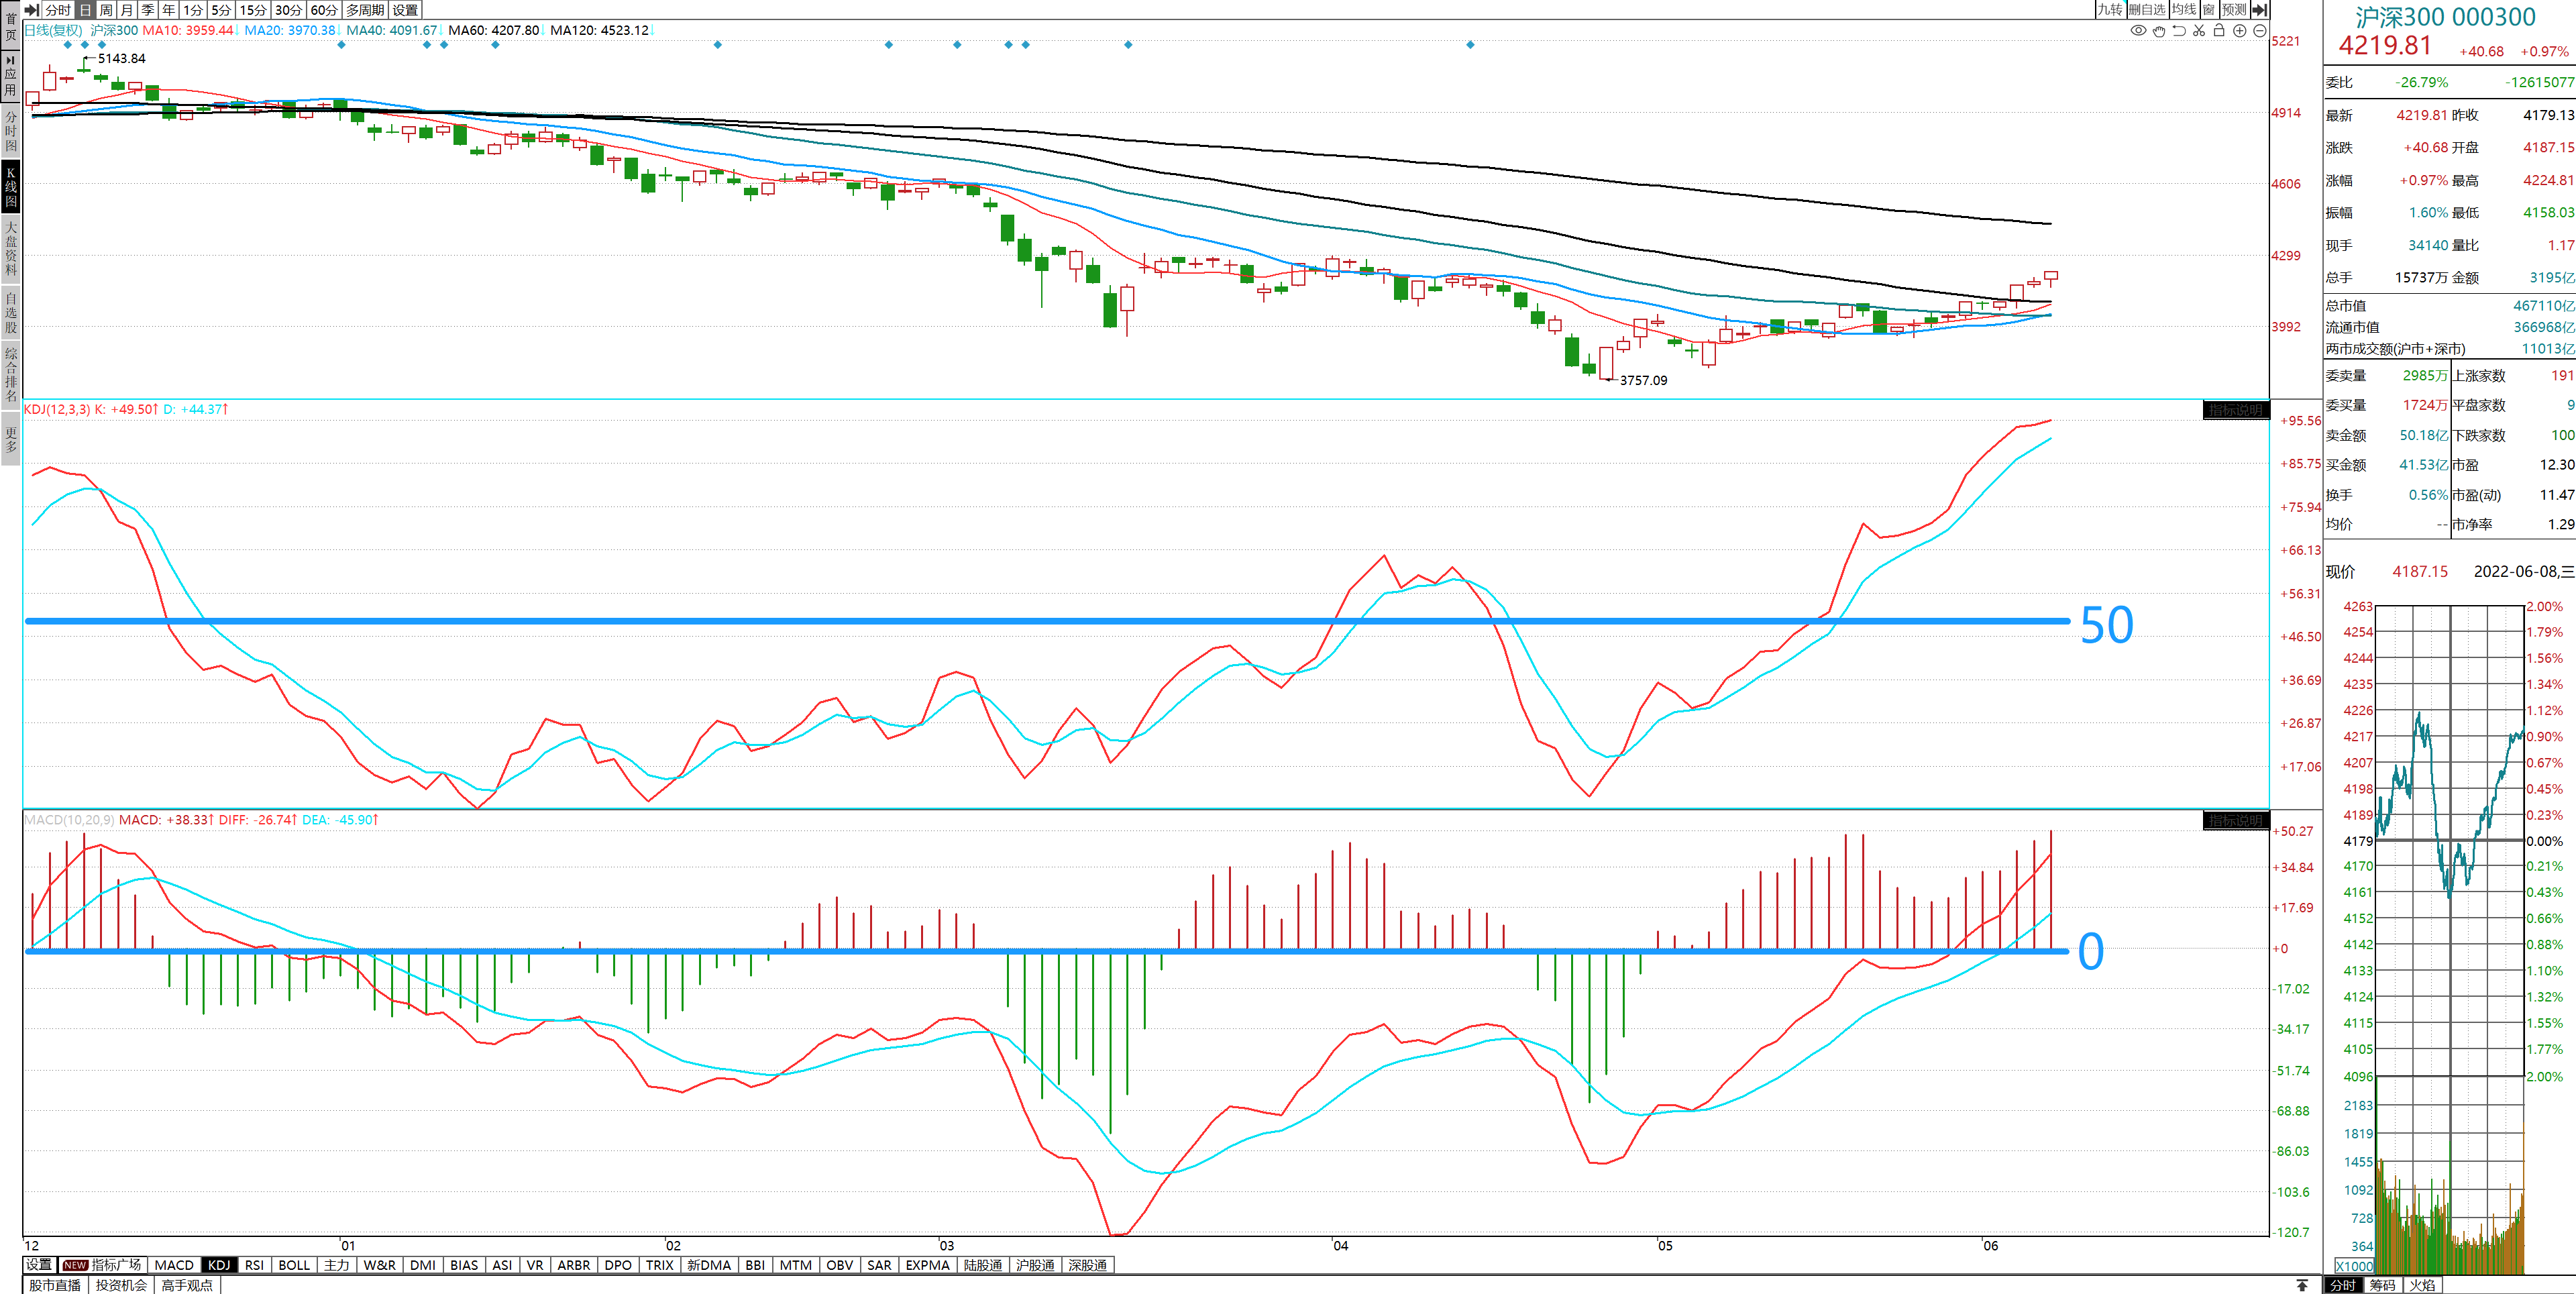Open the K线图 sidebar item
The height and width of the screenshot is (1294, 2576).
pyautogui.click(x=11, y=187)
